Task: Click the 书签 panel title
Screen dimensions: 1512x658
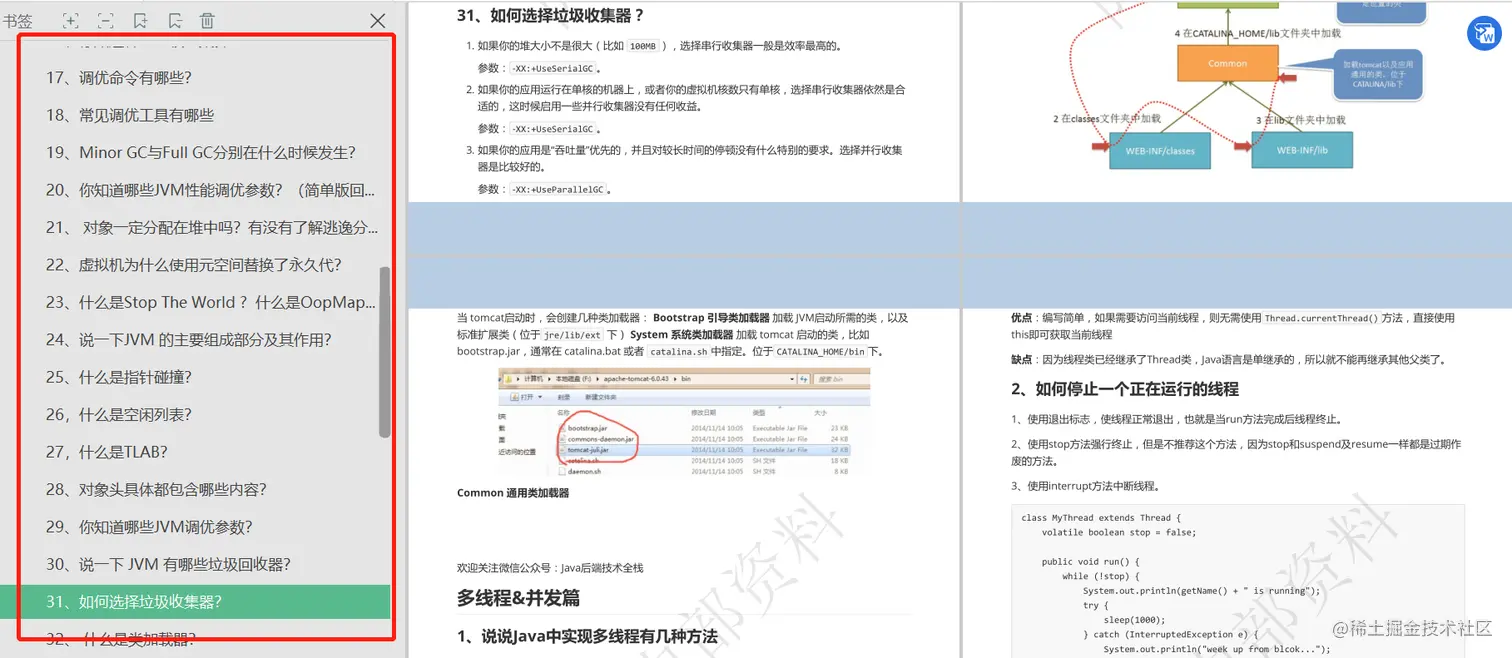Action: point(17,20)
